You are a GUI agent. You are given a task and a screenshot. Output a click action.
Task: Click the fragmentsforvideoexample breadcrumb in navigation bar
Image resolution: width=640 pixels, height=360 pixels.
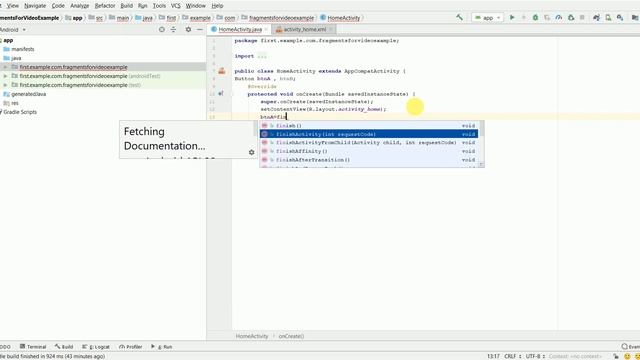278,18
